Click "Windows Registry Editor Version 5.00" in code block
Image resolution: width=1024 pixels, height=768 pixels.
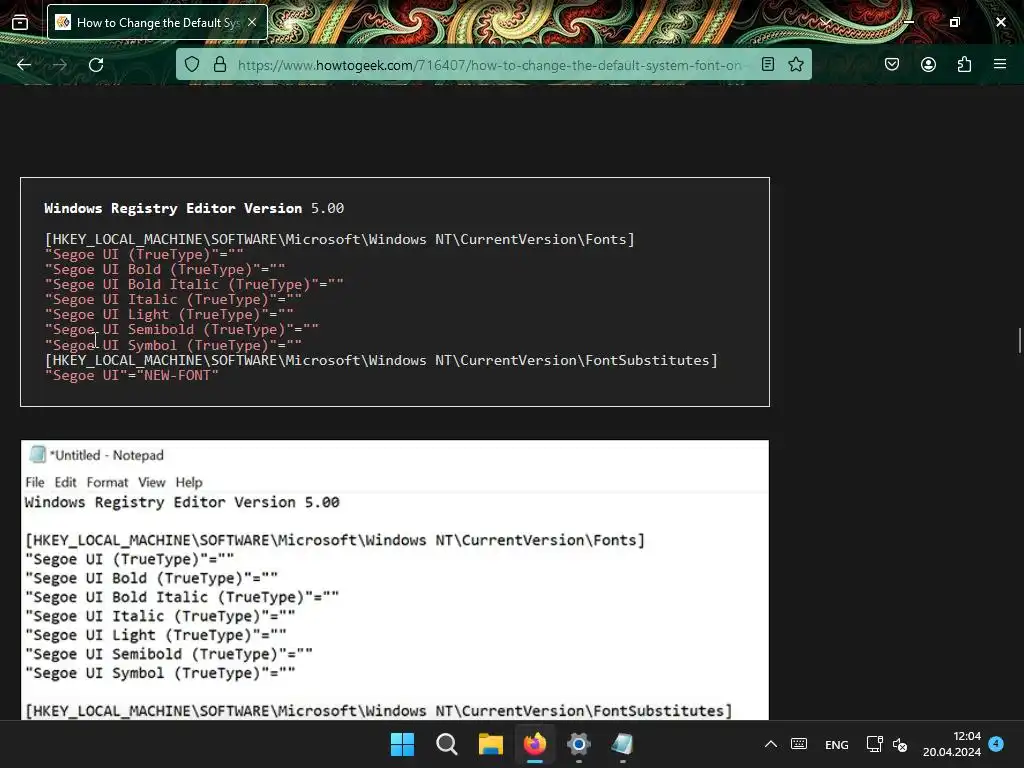194,208
